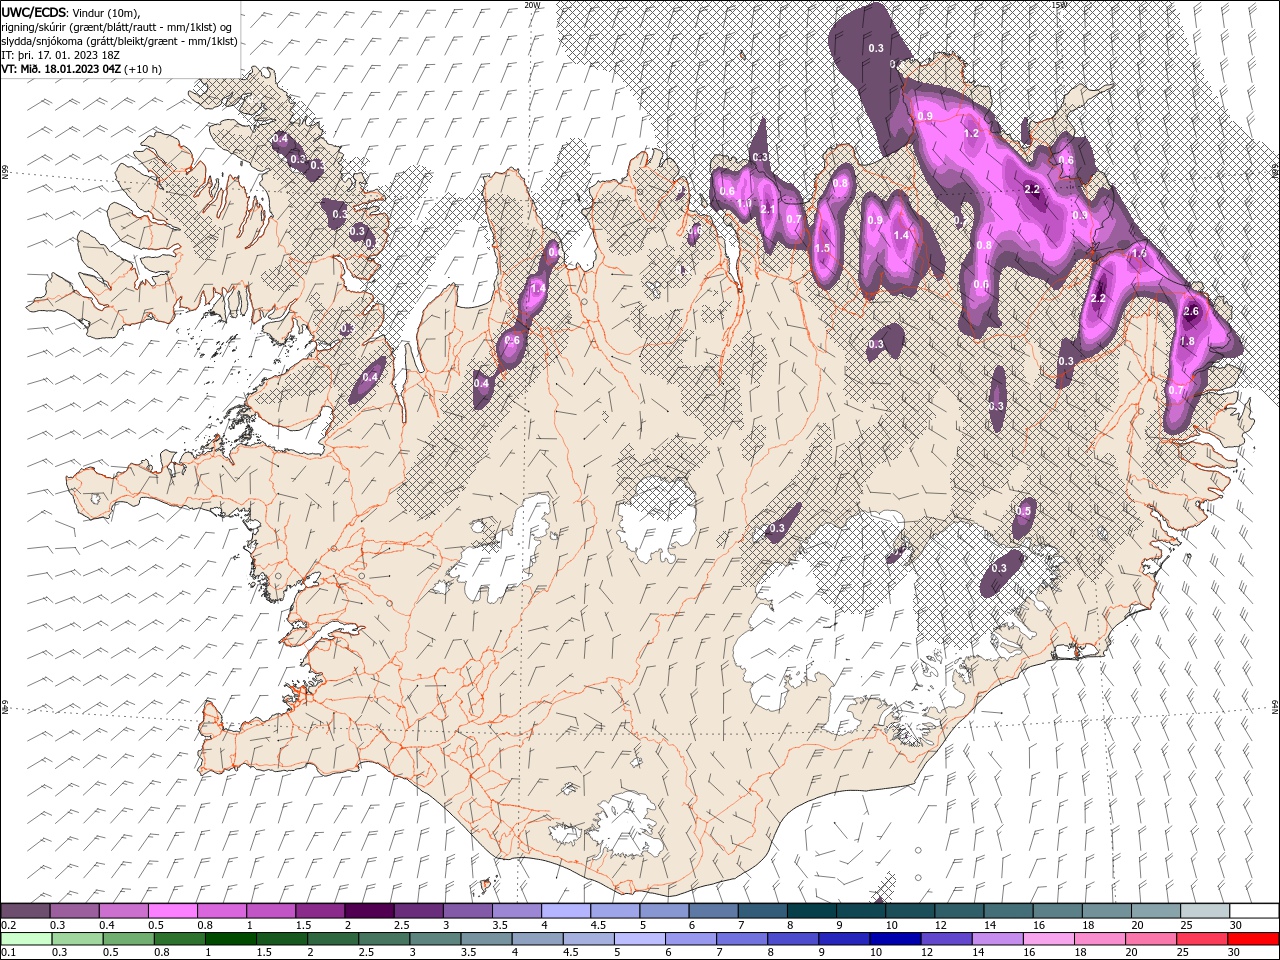The height and width of the screenshot is (960, 1280).
Task: Click the deep blue 10 legend swatch
Action: (894, 939)
